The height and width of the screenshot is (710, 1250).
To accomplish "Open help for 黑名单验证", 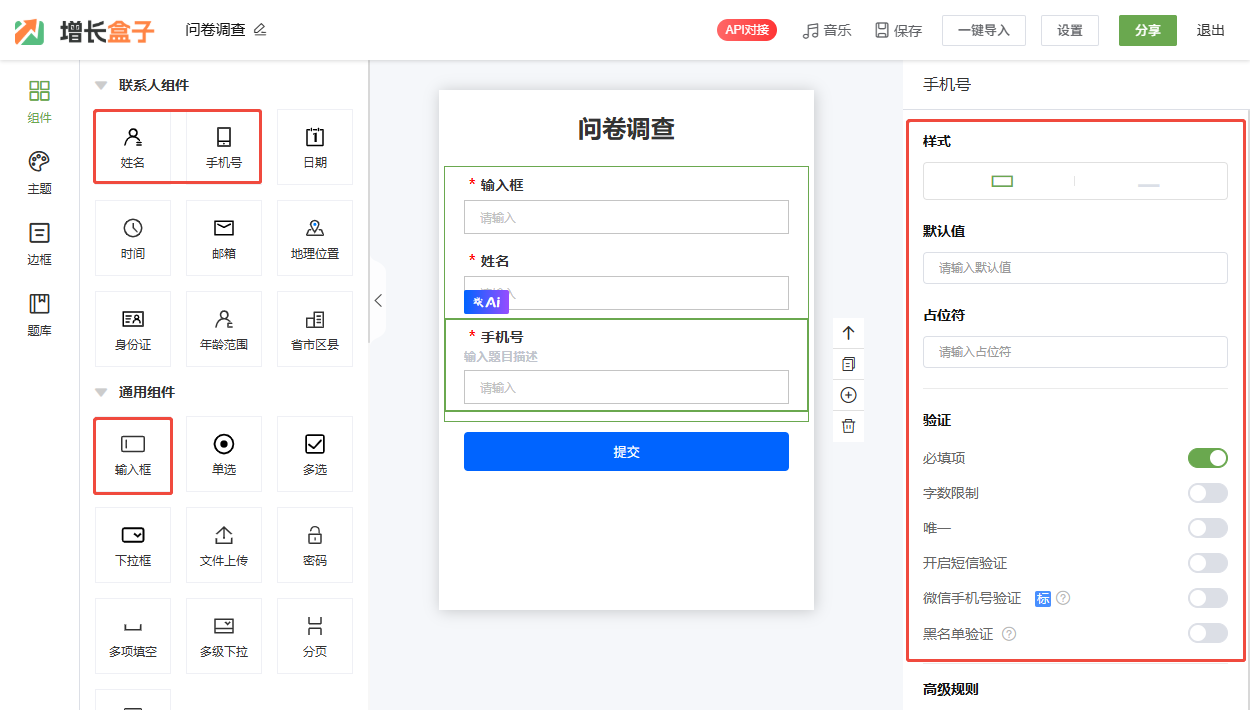I will (1009, 634).
